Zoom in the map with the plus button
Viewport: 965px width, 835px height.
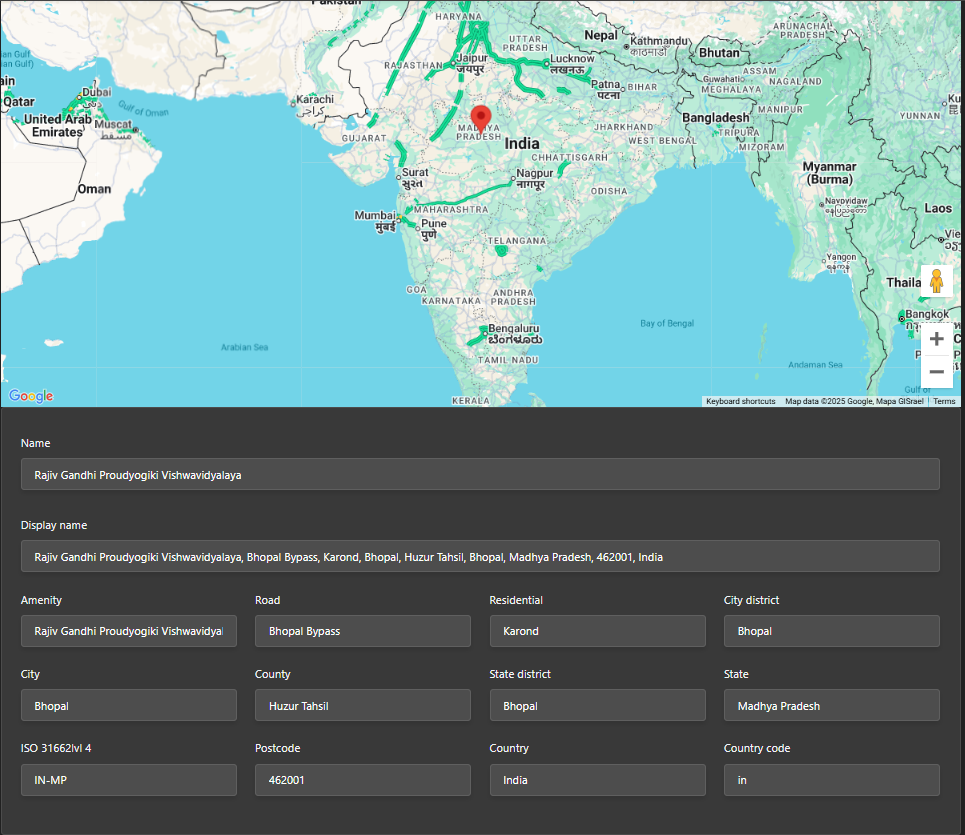click(936, 339)
